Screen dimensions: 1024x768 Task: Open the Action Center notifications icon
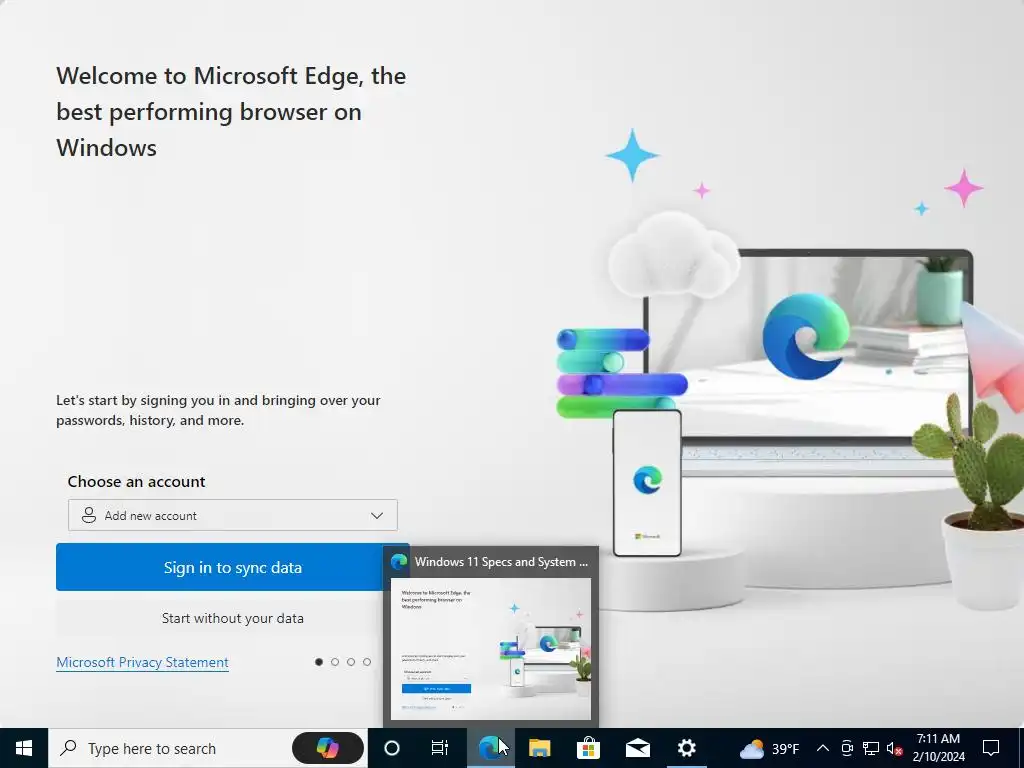[x=991, y=748]
